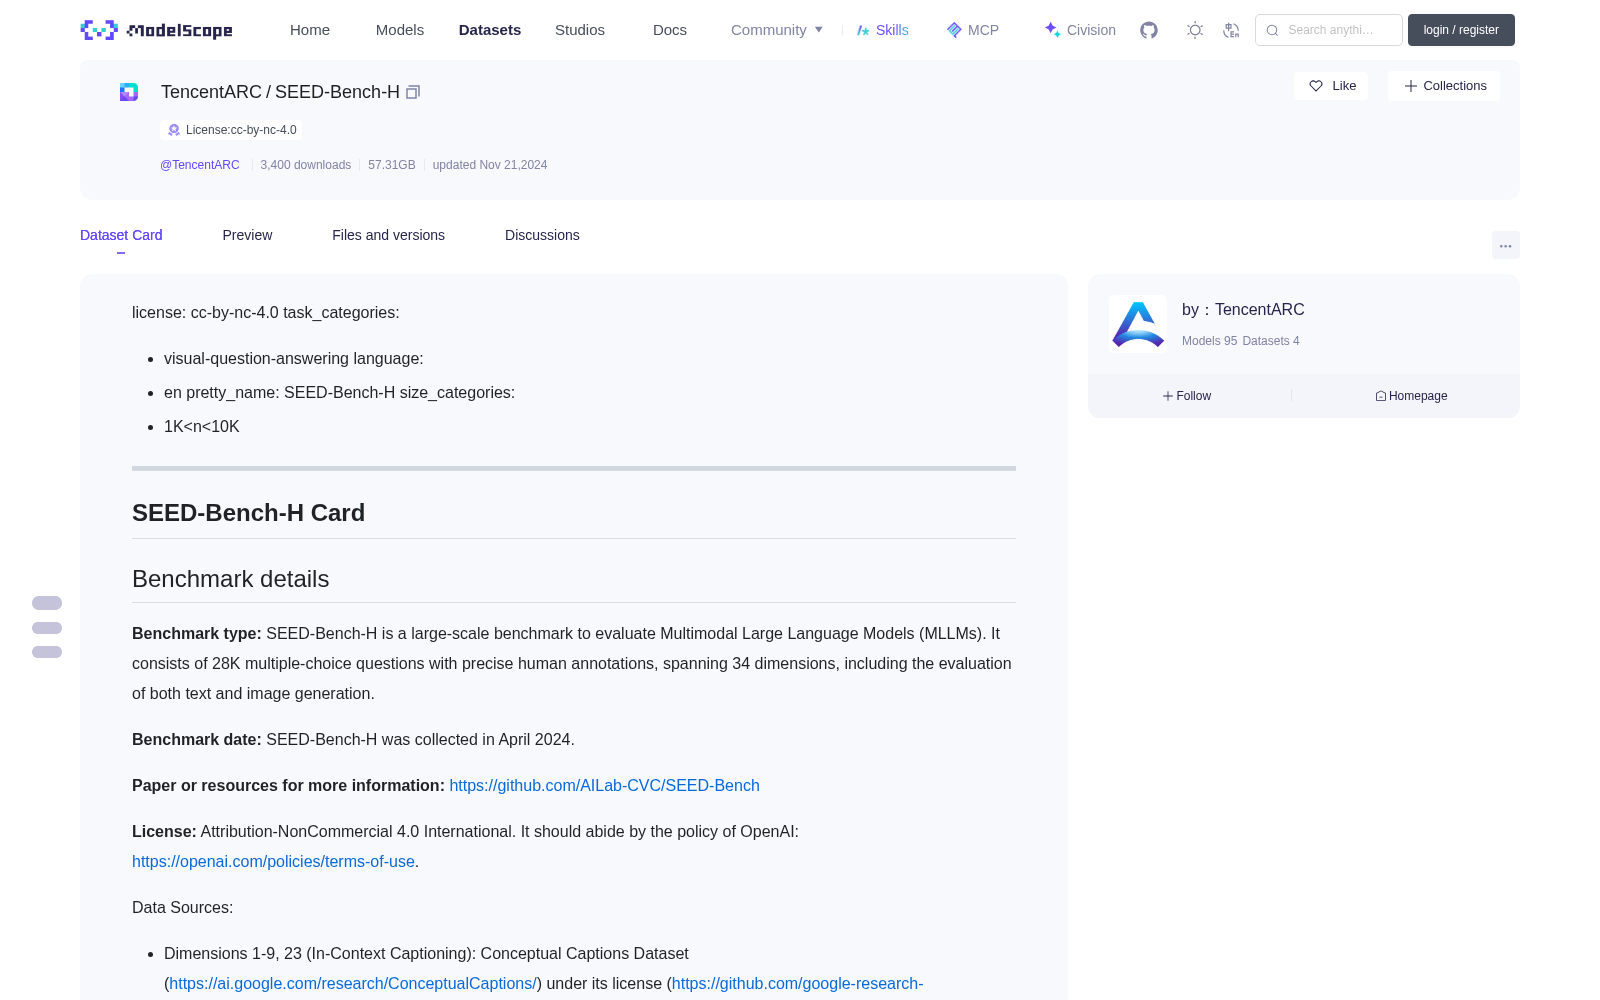
Task: Open the @TencentARC author link
Action: pyautogui.click(x=200, y=165)
